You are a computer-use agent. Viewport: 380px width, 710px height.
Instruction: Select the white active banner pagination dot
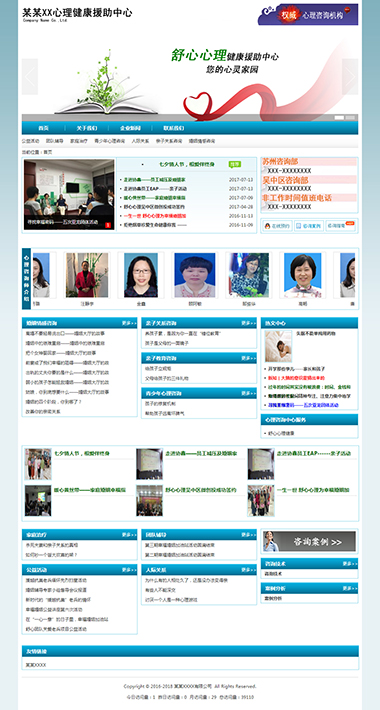(x=339, y=117)
